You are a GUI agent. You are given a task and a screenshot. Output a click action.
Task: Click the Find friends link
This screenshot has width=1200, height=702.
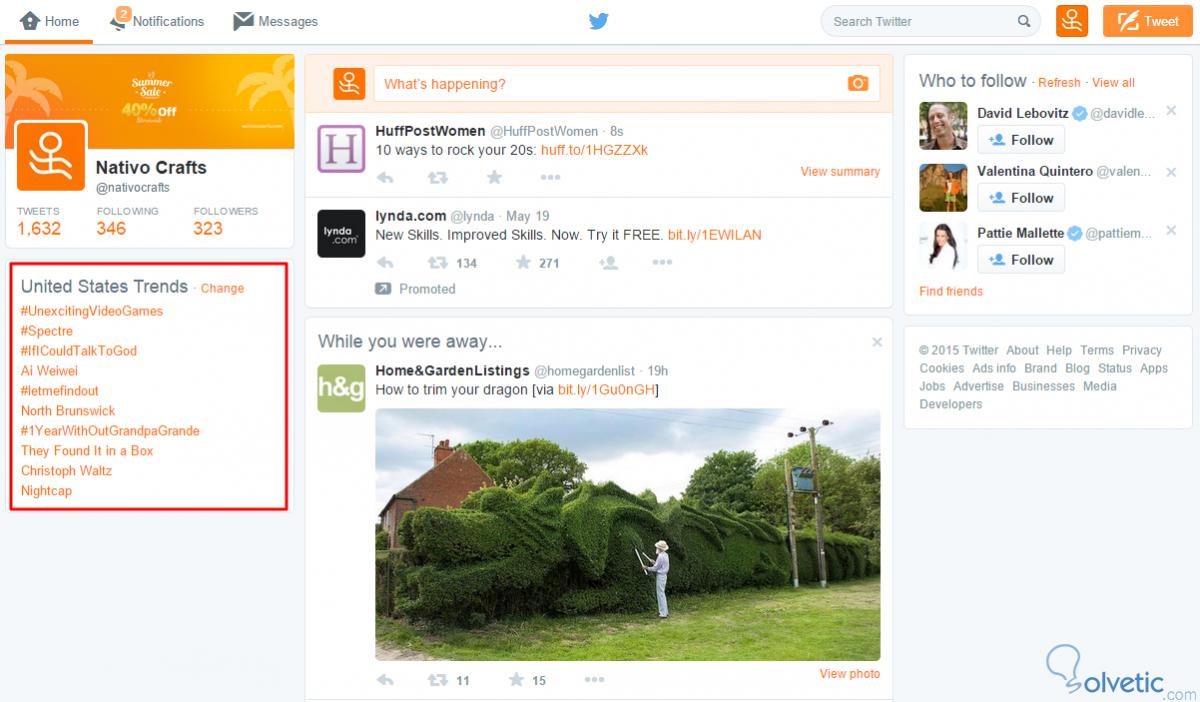951,292
